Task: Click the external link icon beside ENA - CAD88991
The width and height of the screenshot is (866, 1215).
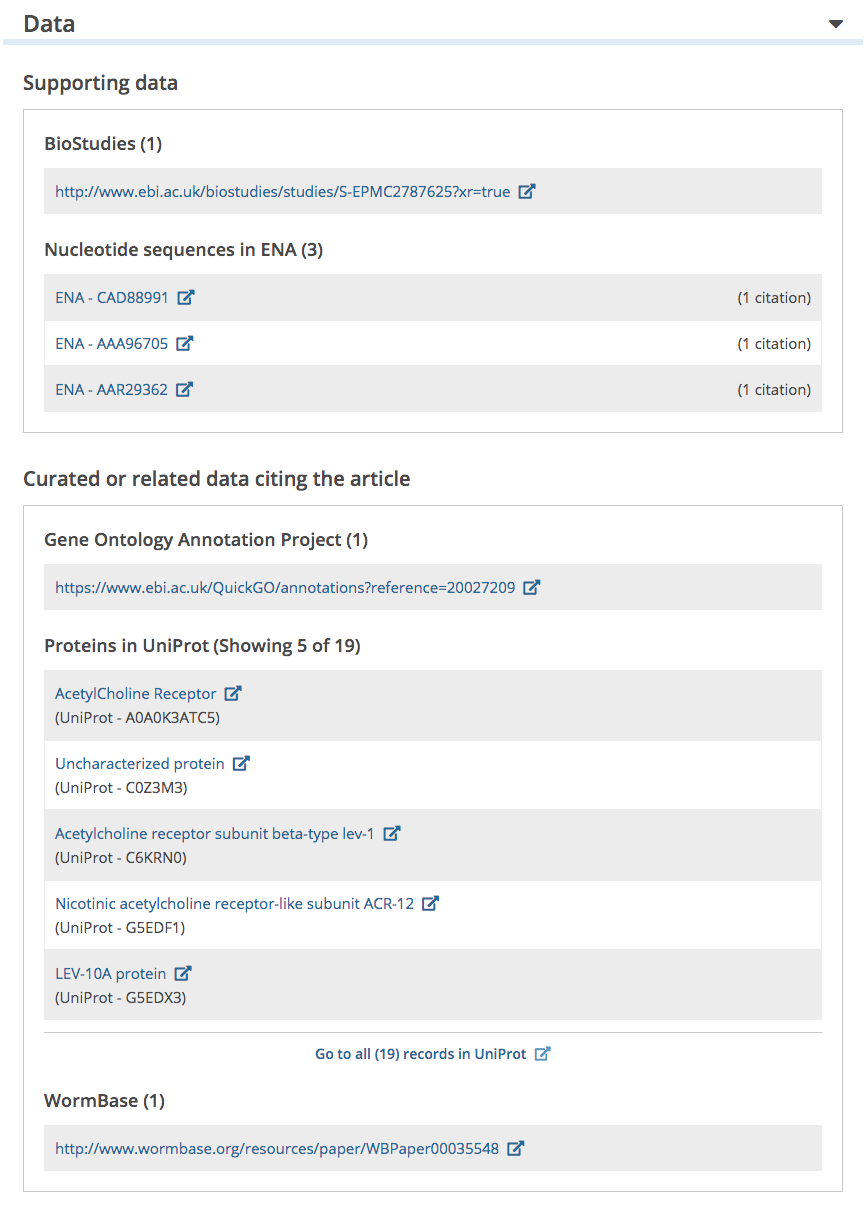Action: (x=186, y=297)
